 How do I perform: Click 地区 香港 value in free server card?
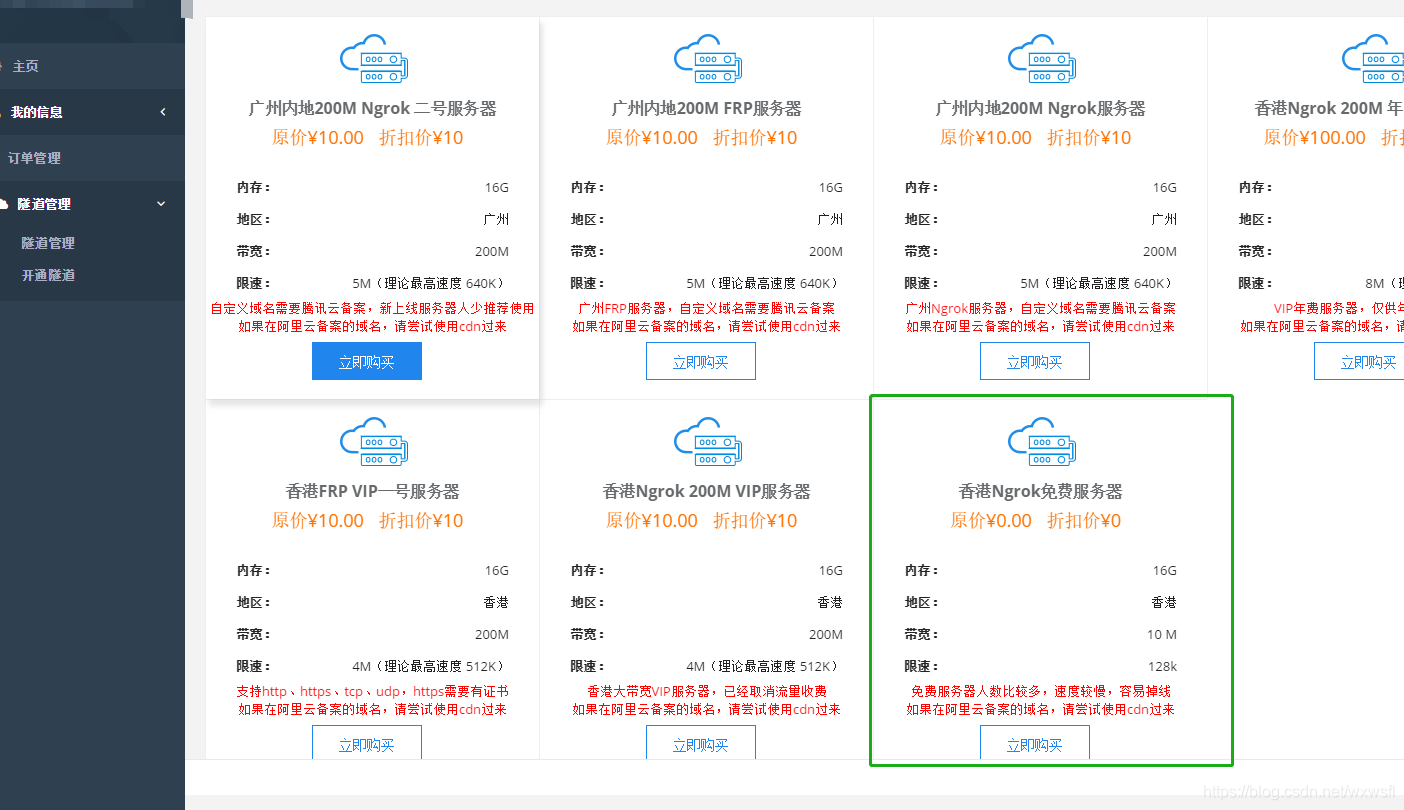[1164, 602]
